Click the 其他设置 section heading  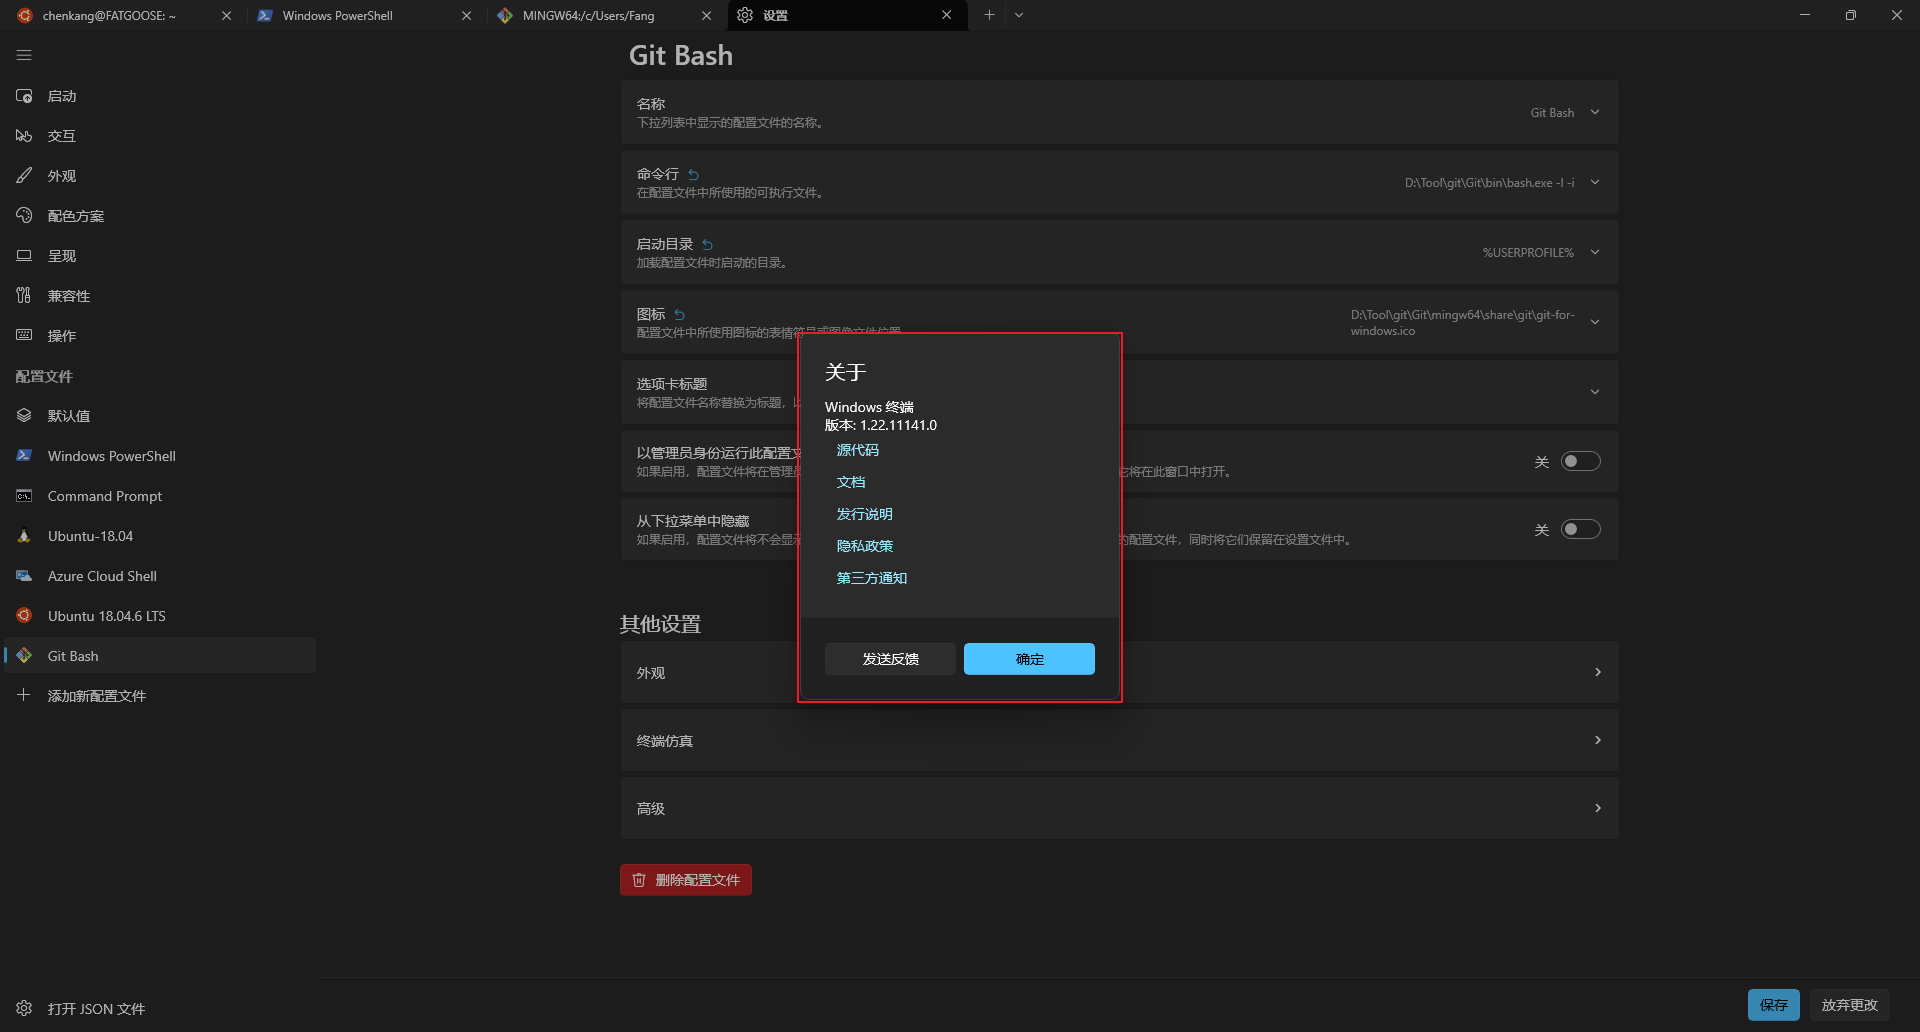pos(660,624)
